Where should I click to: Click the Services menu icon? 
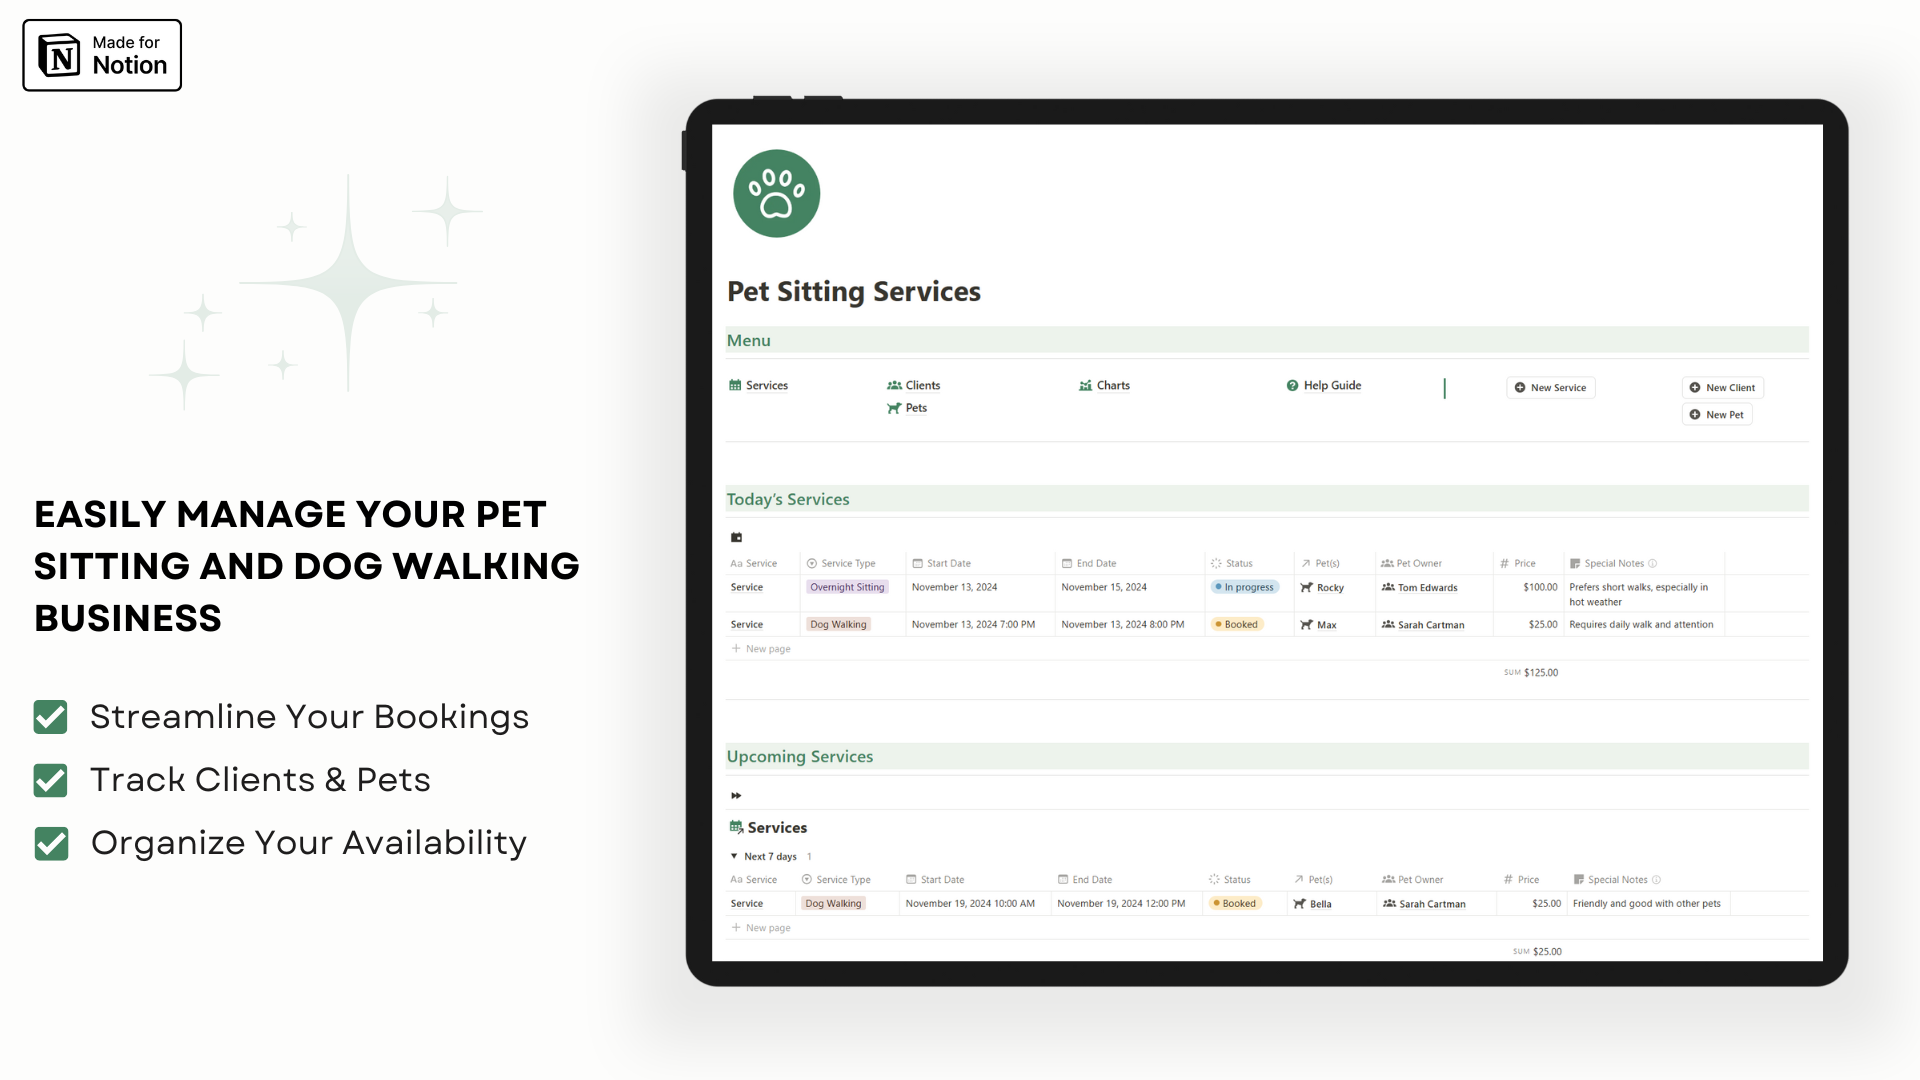[x=736, y=384]
